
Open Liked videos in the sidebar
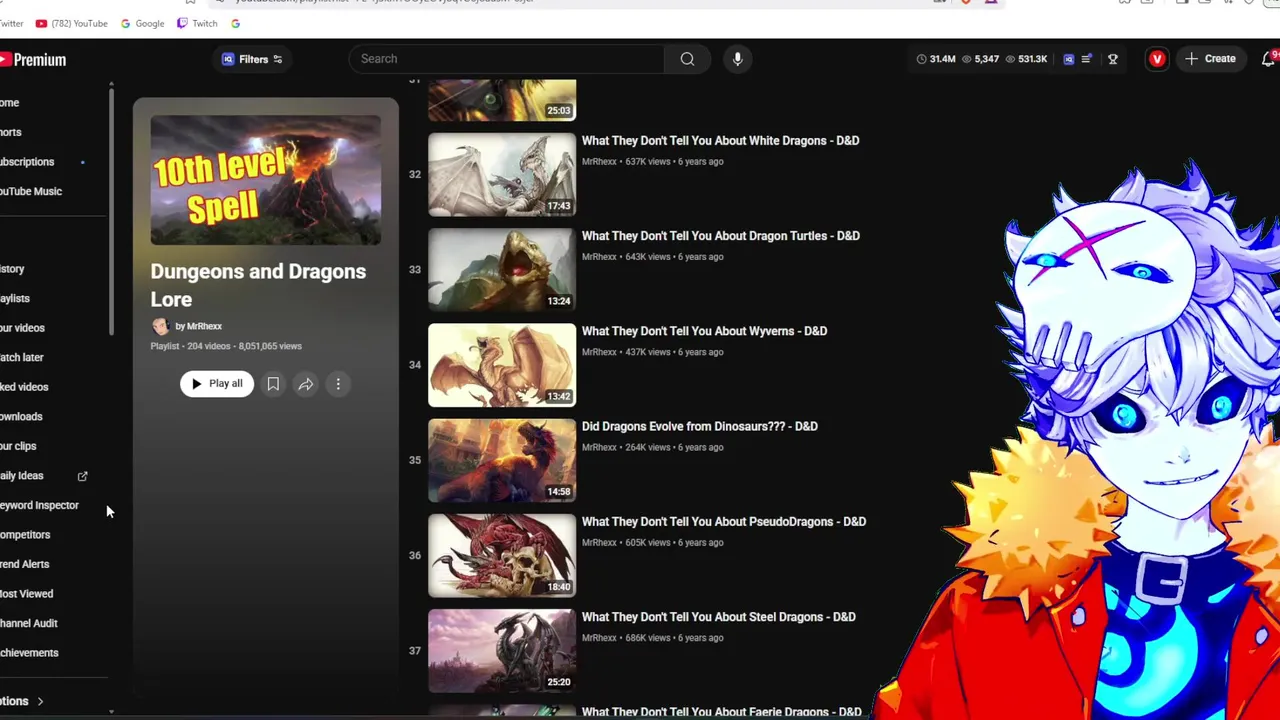point(24,387)
